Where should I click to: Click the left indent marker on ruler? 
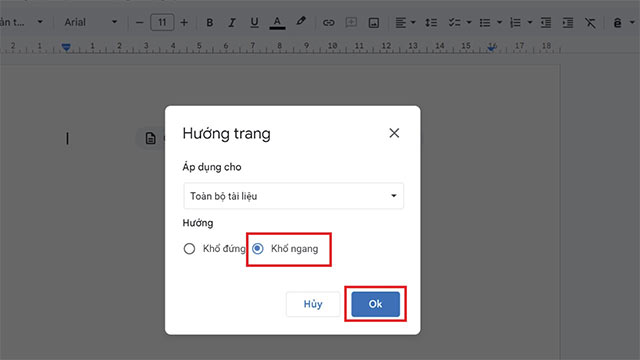(x=66, y=48)
